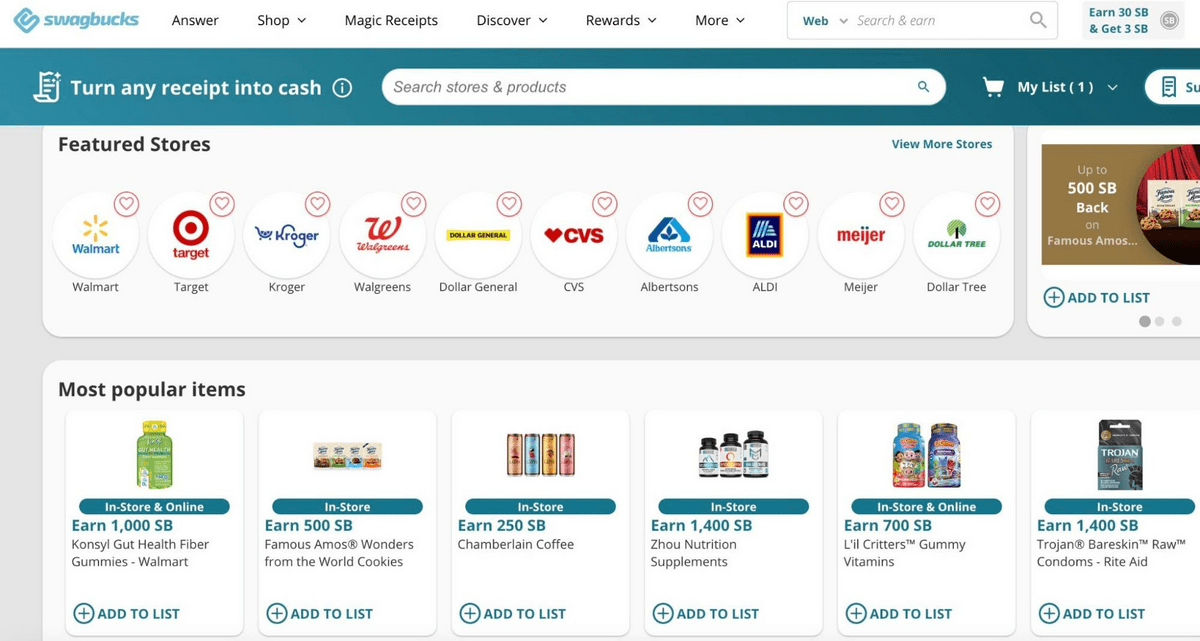This screenshot has height=641, width=1200.
Task: Add Trojan Bareskin Raw Condoms to list
Action: pos(1092,613)
